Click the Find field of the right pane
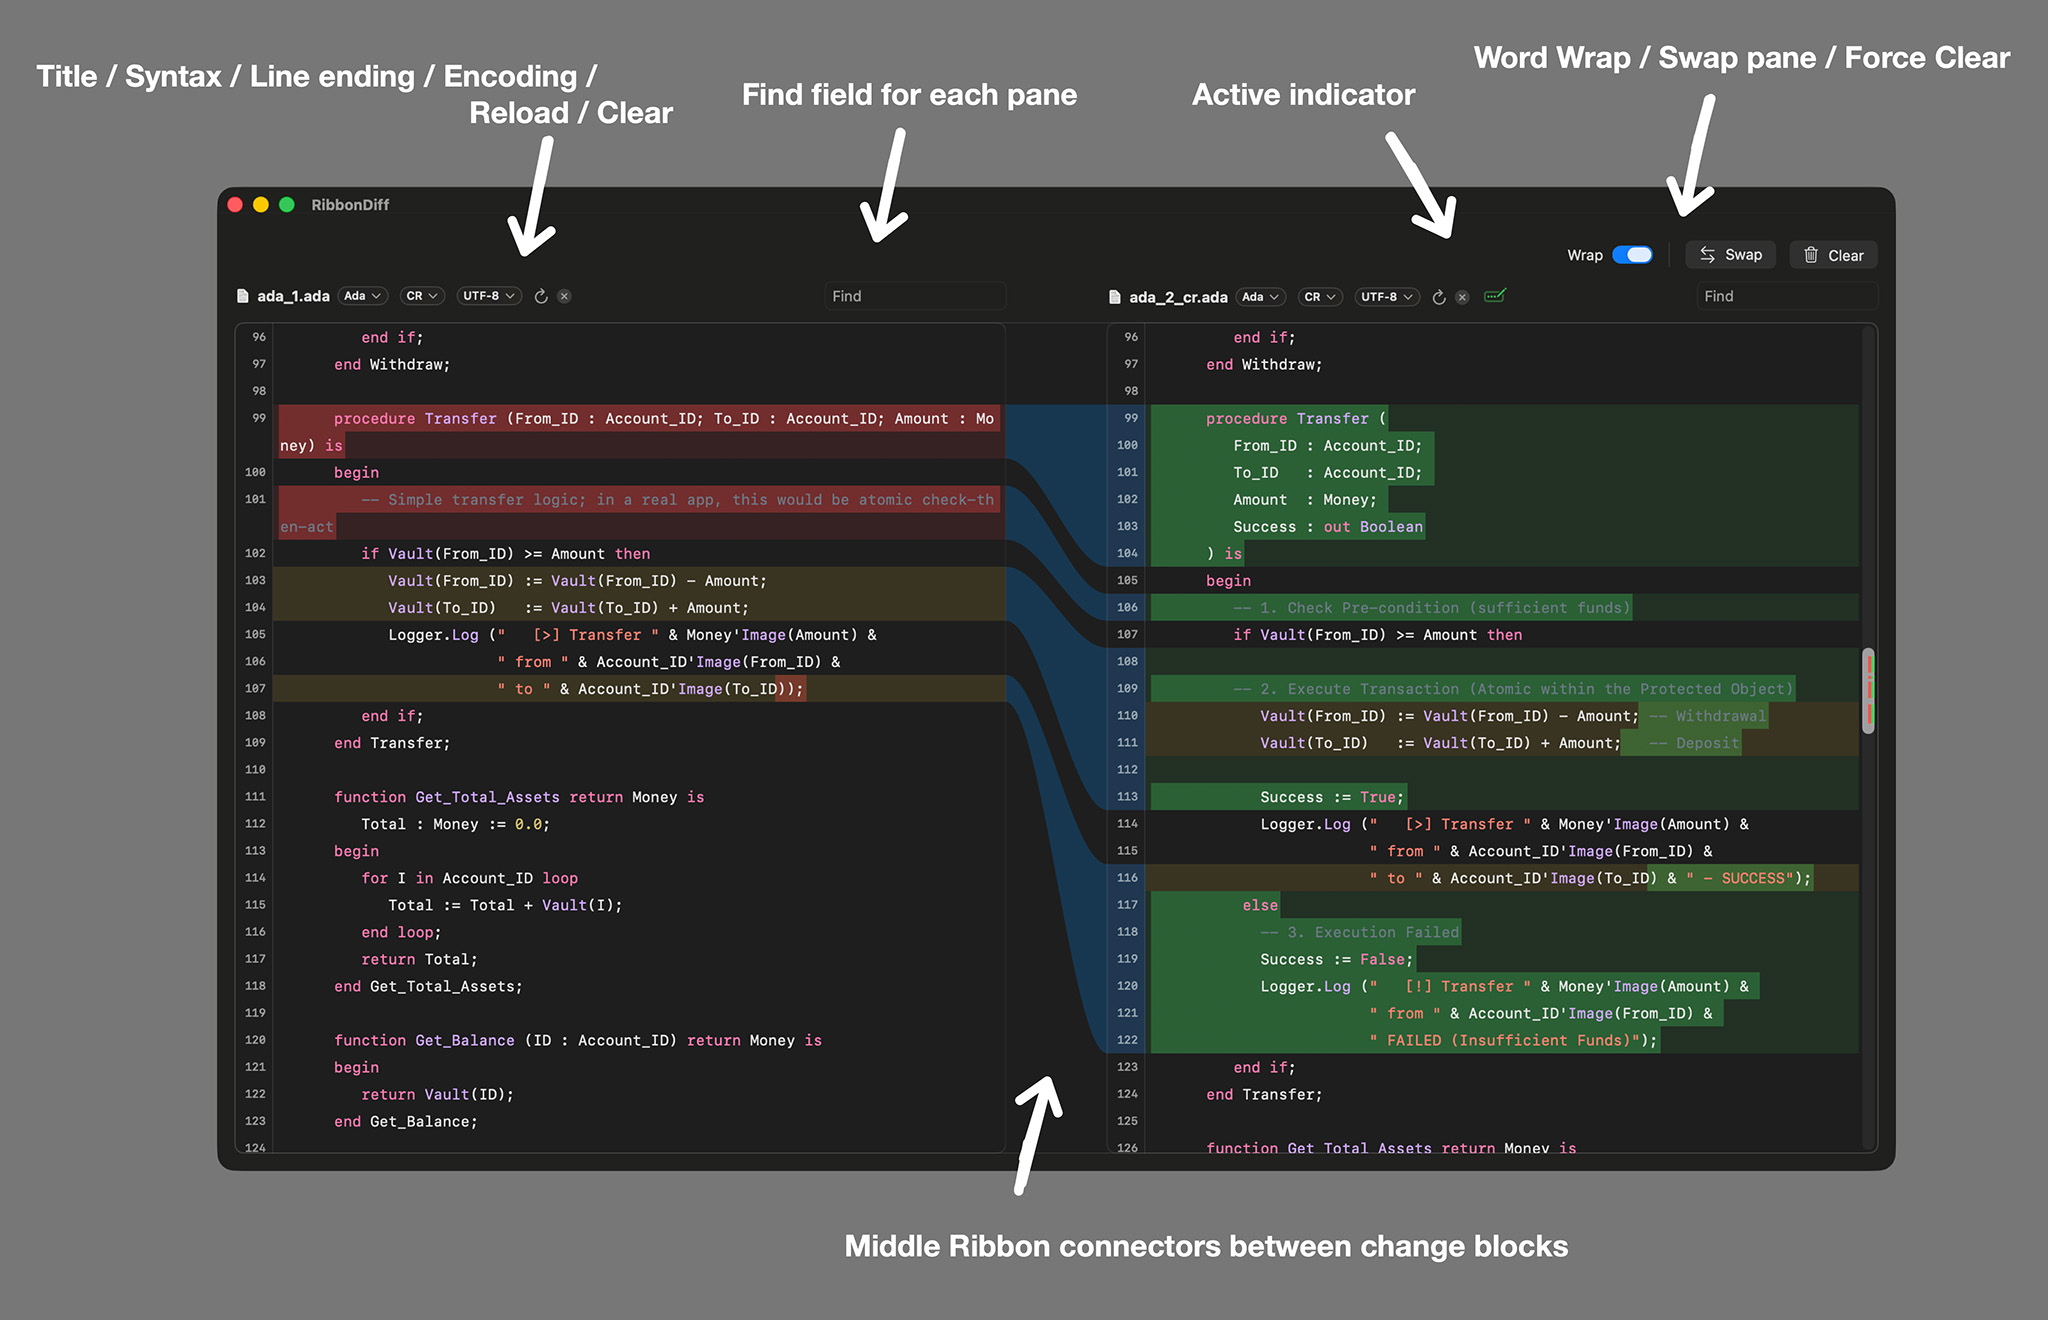Screen dimensions: 2048x1320 tap(1786, 295)
